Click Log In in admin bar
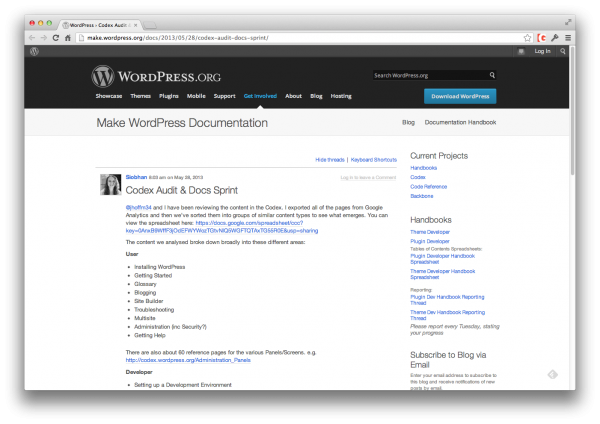600x424 pixels. [x=542, y=51]
